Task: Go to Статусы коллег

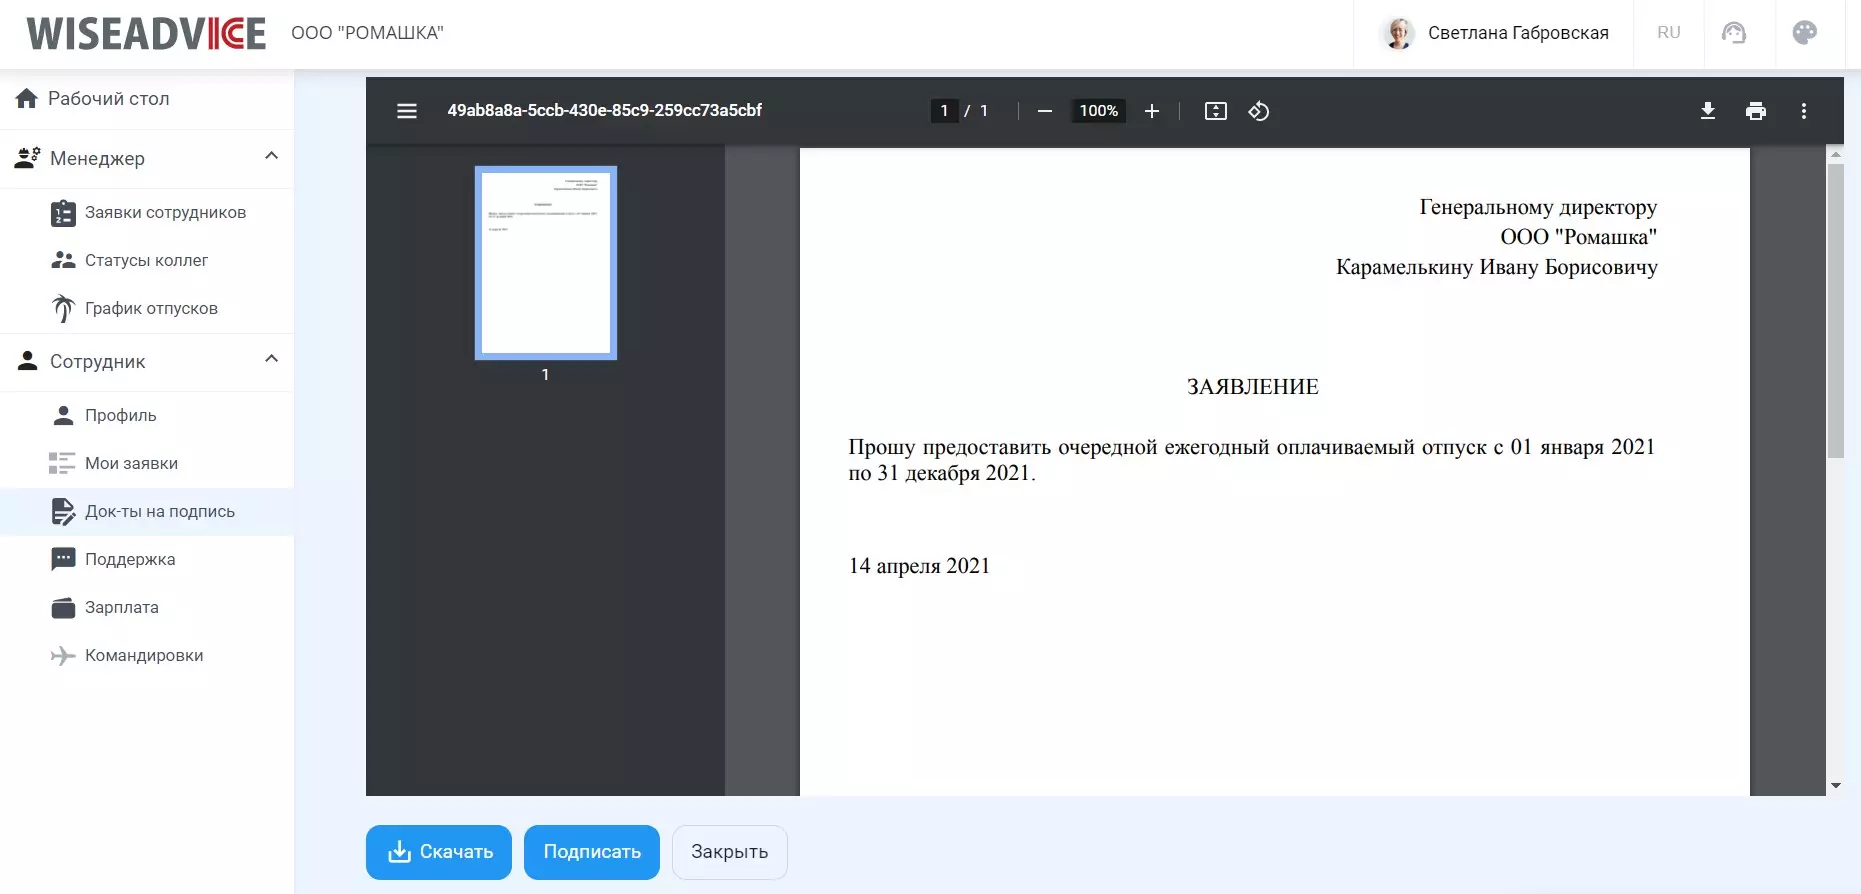Action: coord(147,260)
